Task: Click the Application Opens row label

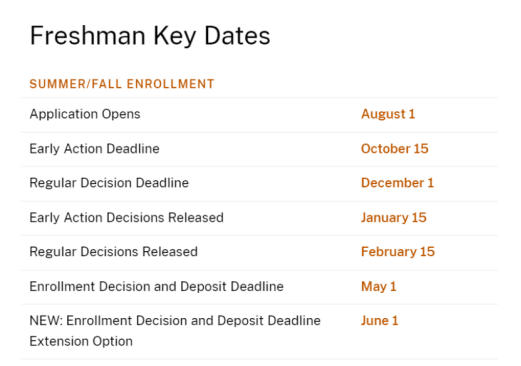Action: tap(85, 114)
